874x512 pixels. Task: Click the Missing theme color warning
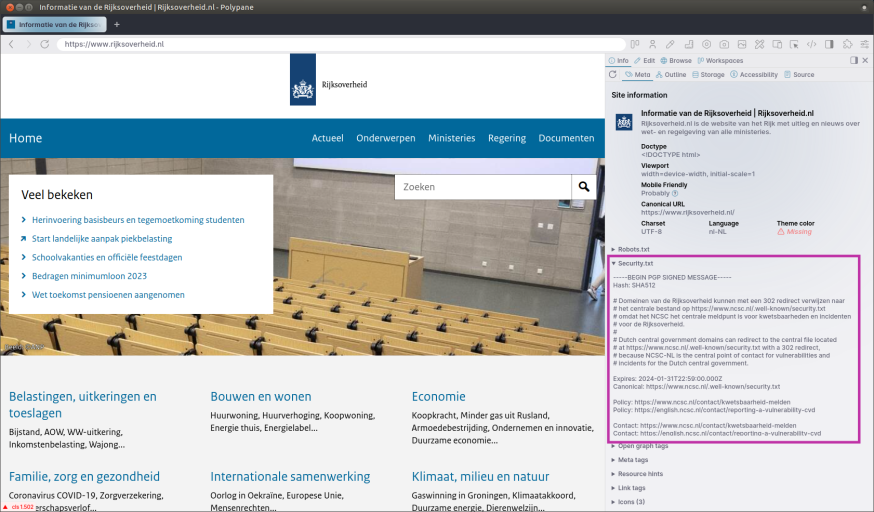pyautogui.click(x=794, y=232)
